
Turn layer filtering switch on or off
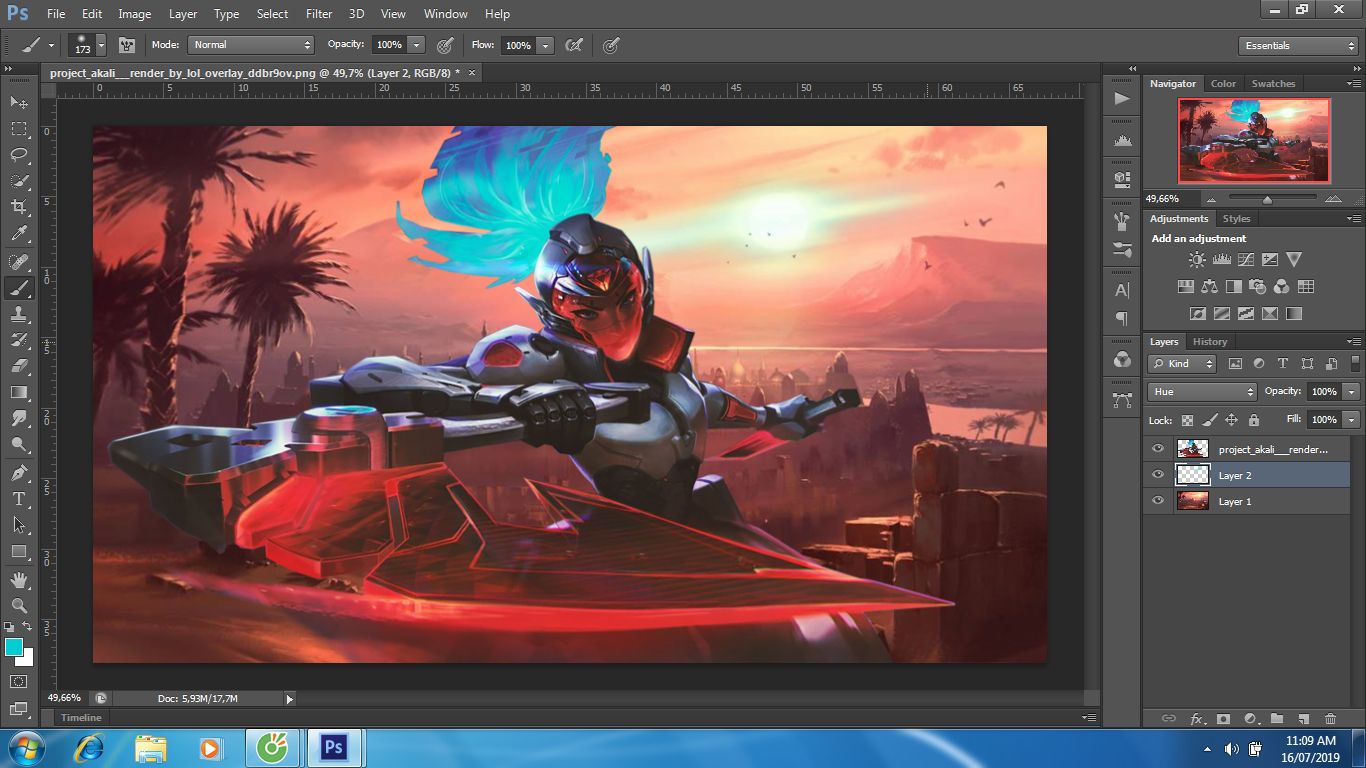point(1356,364)
